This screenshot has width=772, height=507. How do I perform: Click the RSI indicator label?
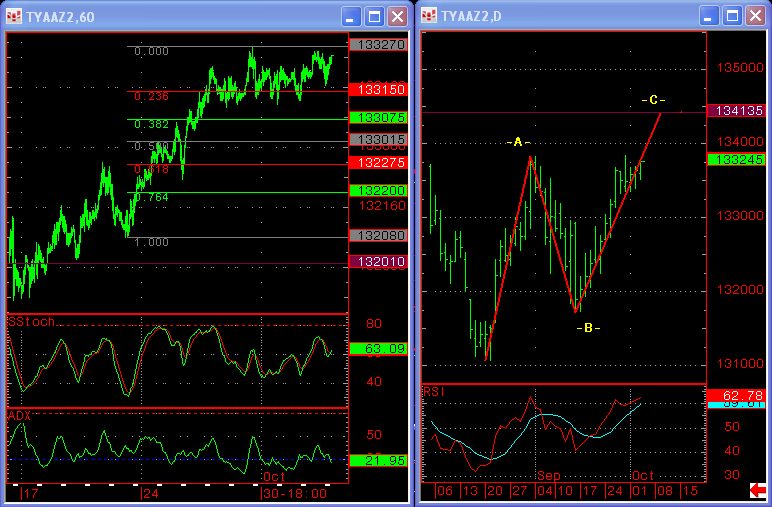point(432,391)
